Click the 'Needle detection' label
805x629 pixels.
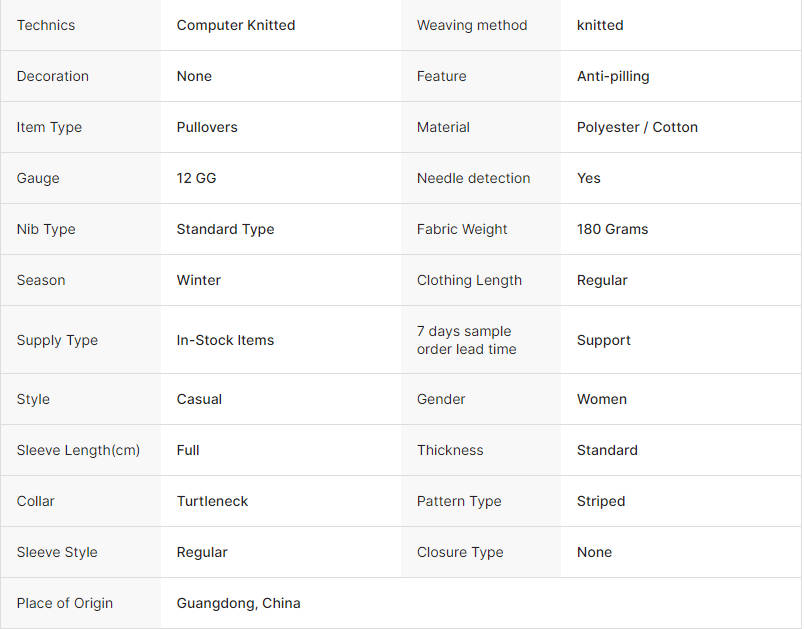coord(473,178)
